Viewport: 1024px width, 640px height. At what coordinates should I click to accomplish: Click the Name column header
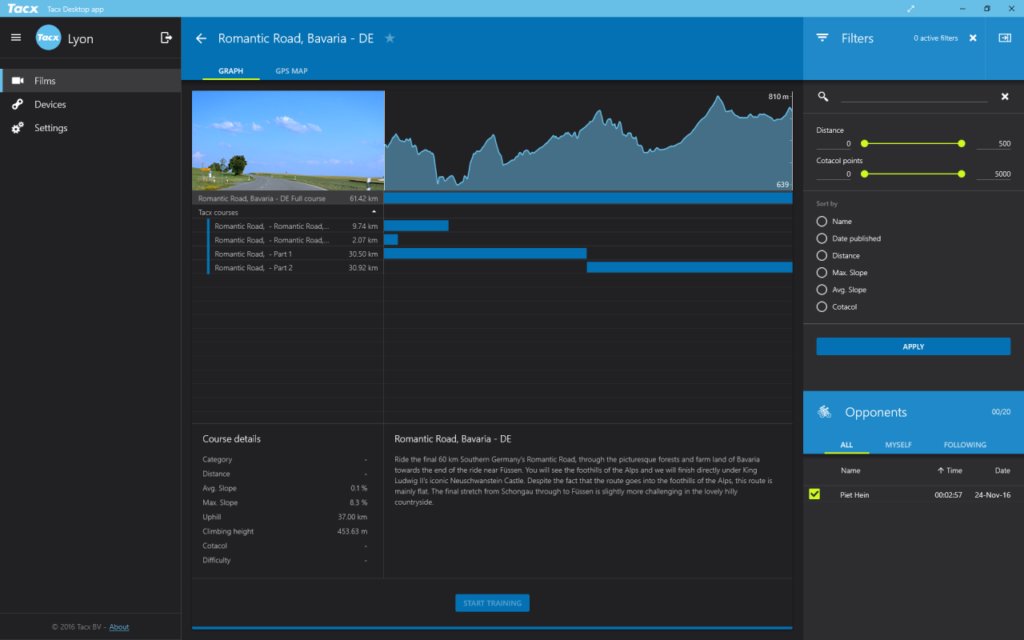click(850, 470)
